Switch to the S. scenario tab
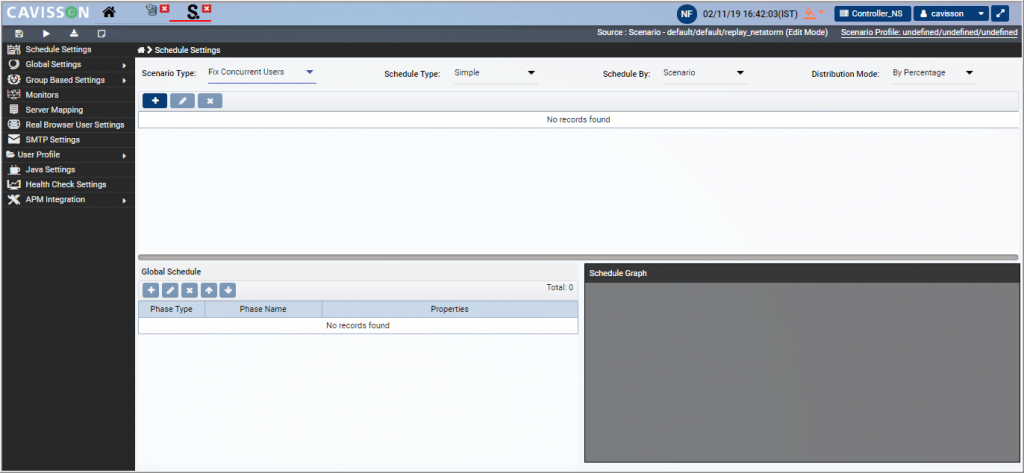Screen dimensions: 1024x473 coord(192,12)
